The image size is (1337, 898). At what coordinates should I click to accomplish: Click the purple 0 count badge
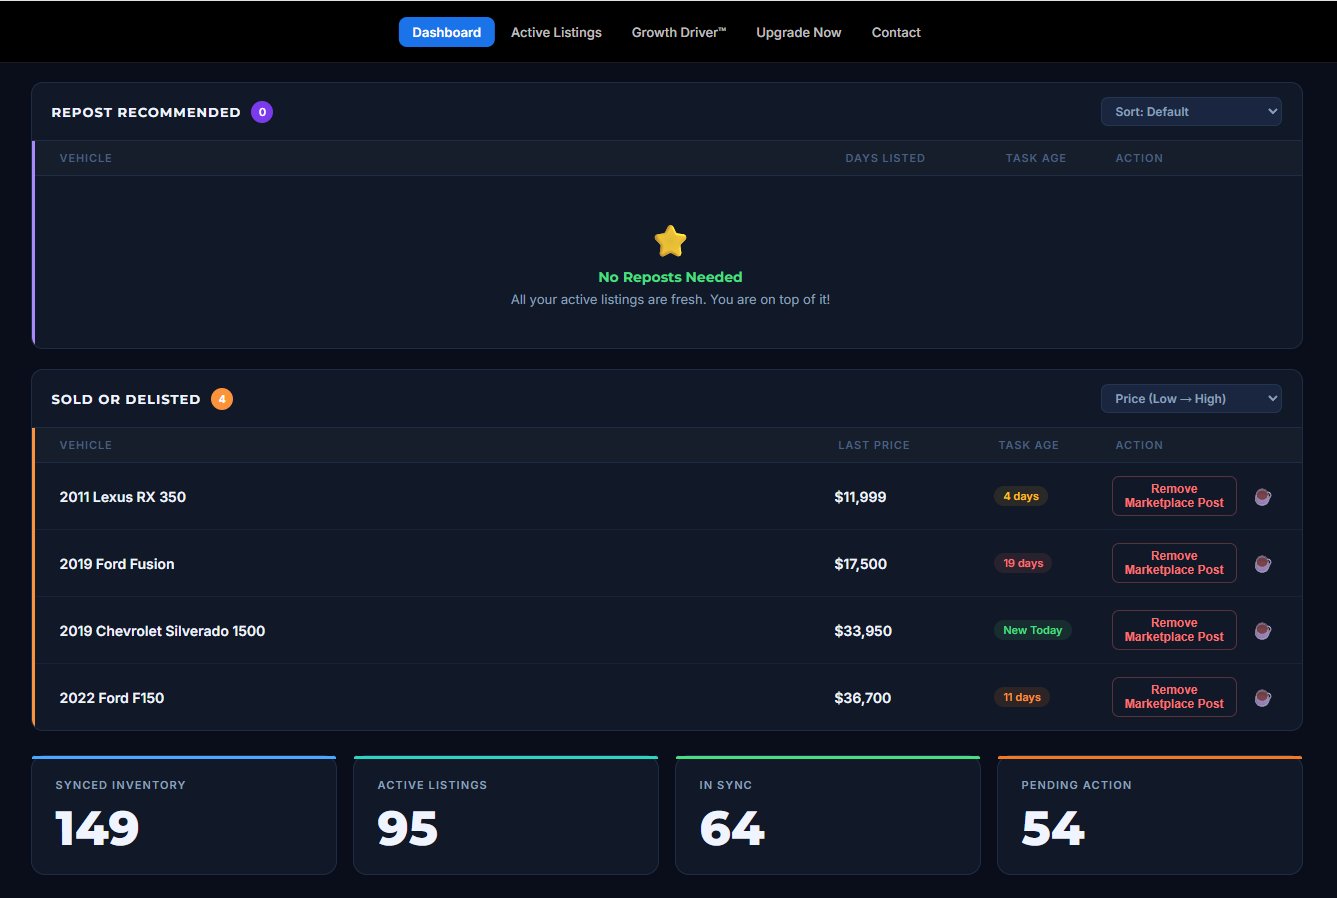point(262,112)
